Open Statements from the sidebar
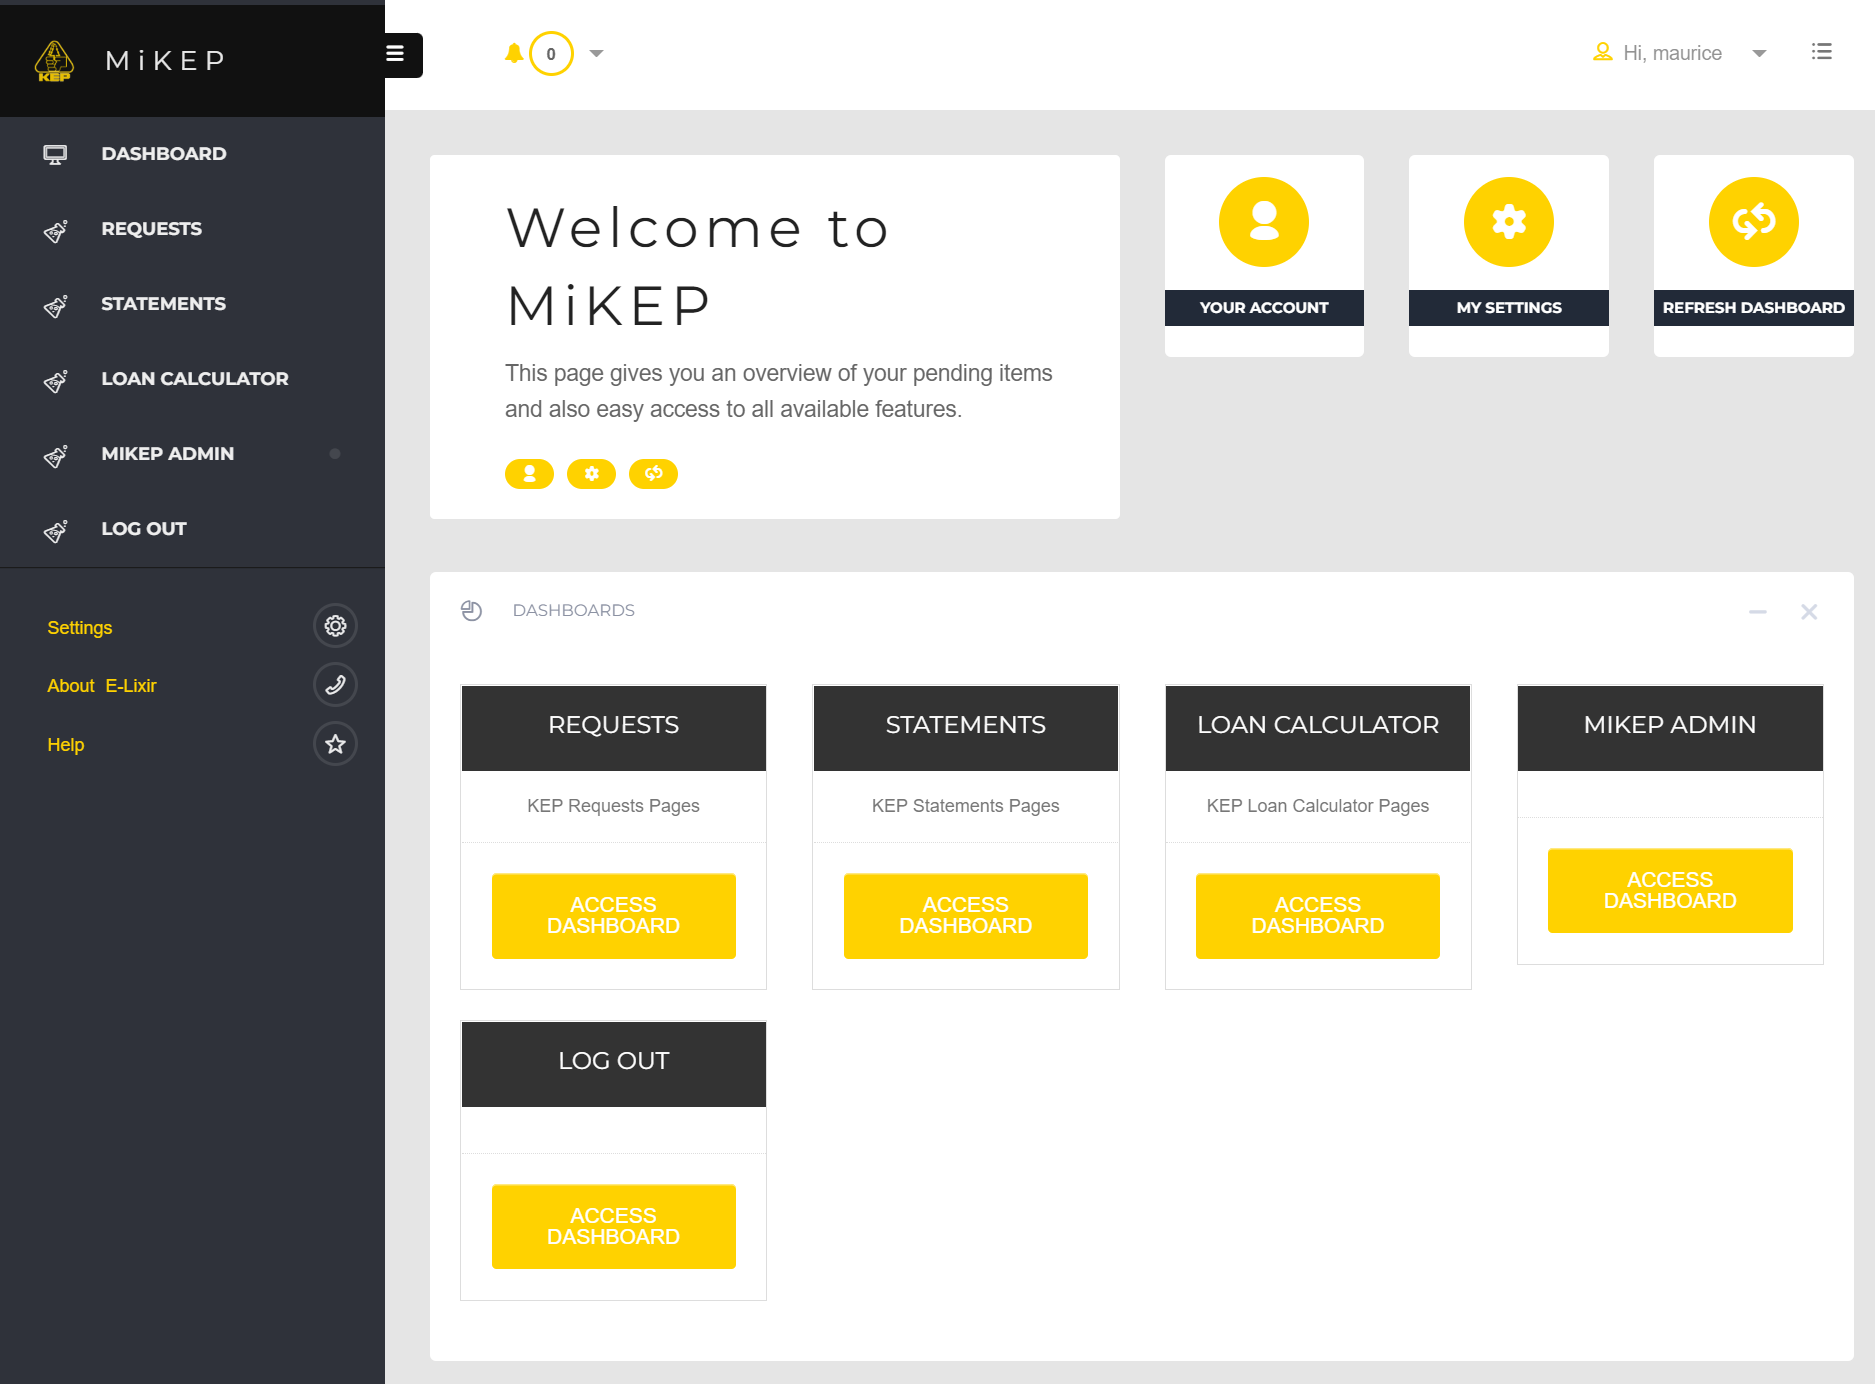The height and width of the screenshot is (1384, 1875). click(163, 304)
